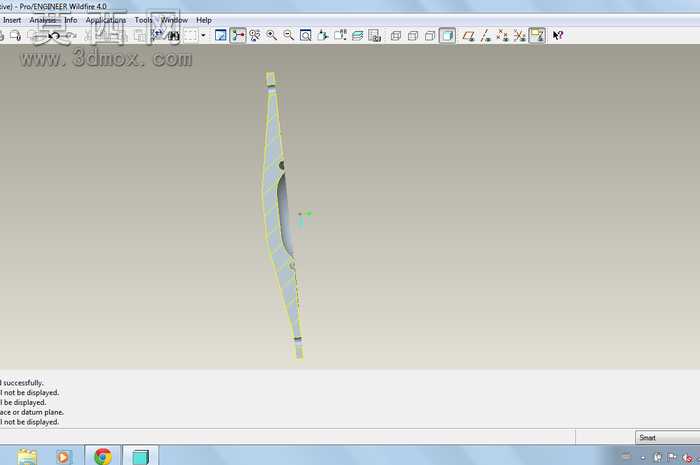Expand the selection box dropdown arrow
Viewport: 700px width, 465px height.
coord(203,36)
